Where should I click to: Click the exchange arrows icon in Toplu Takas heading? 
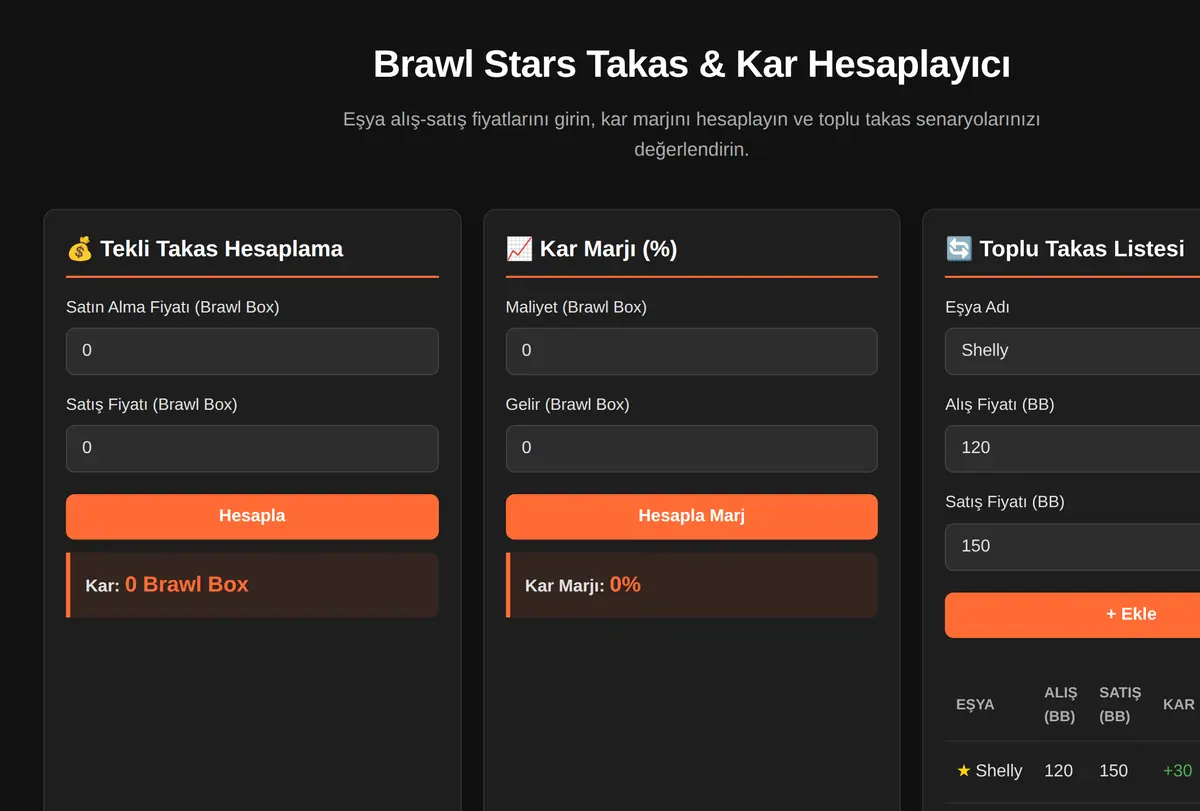(x=958, y=248)
